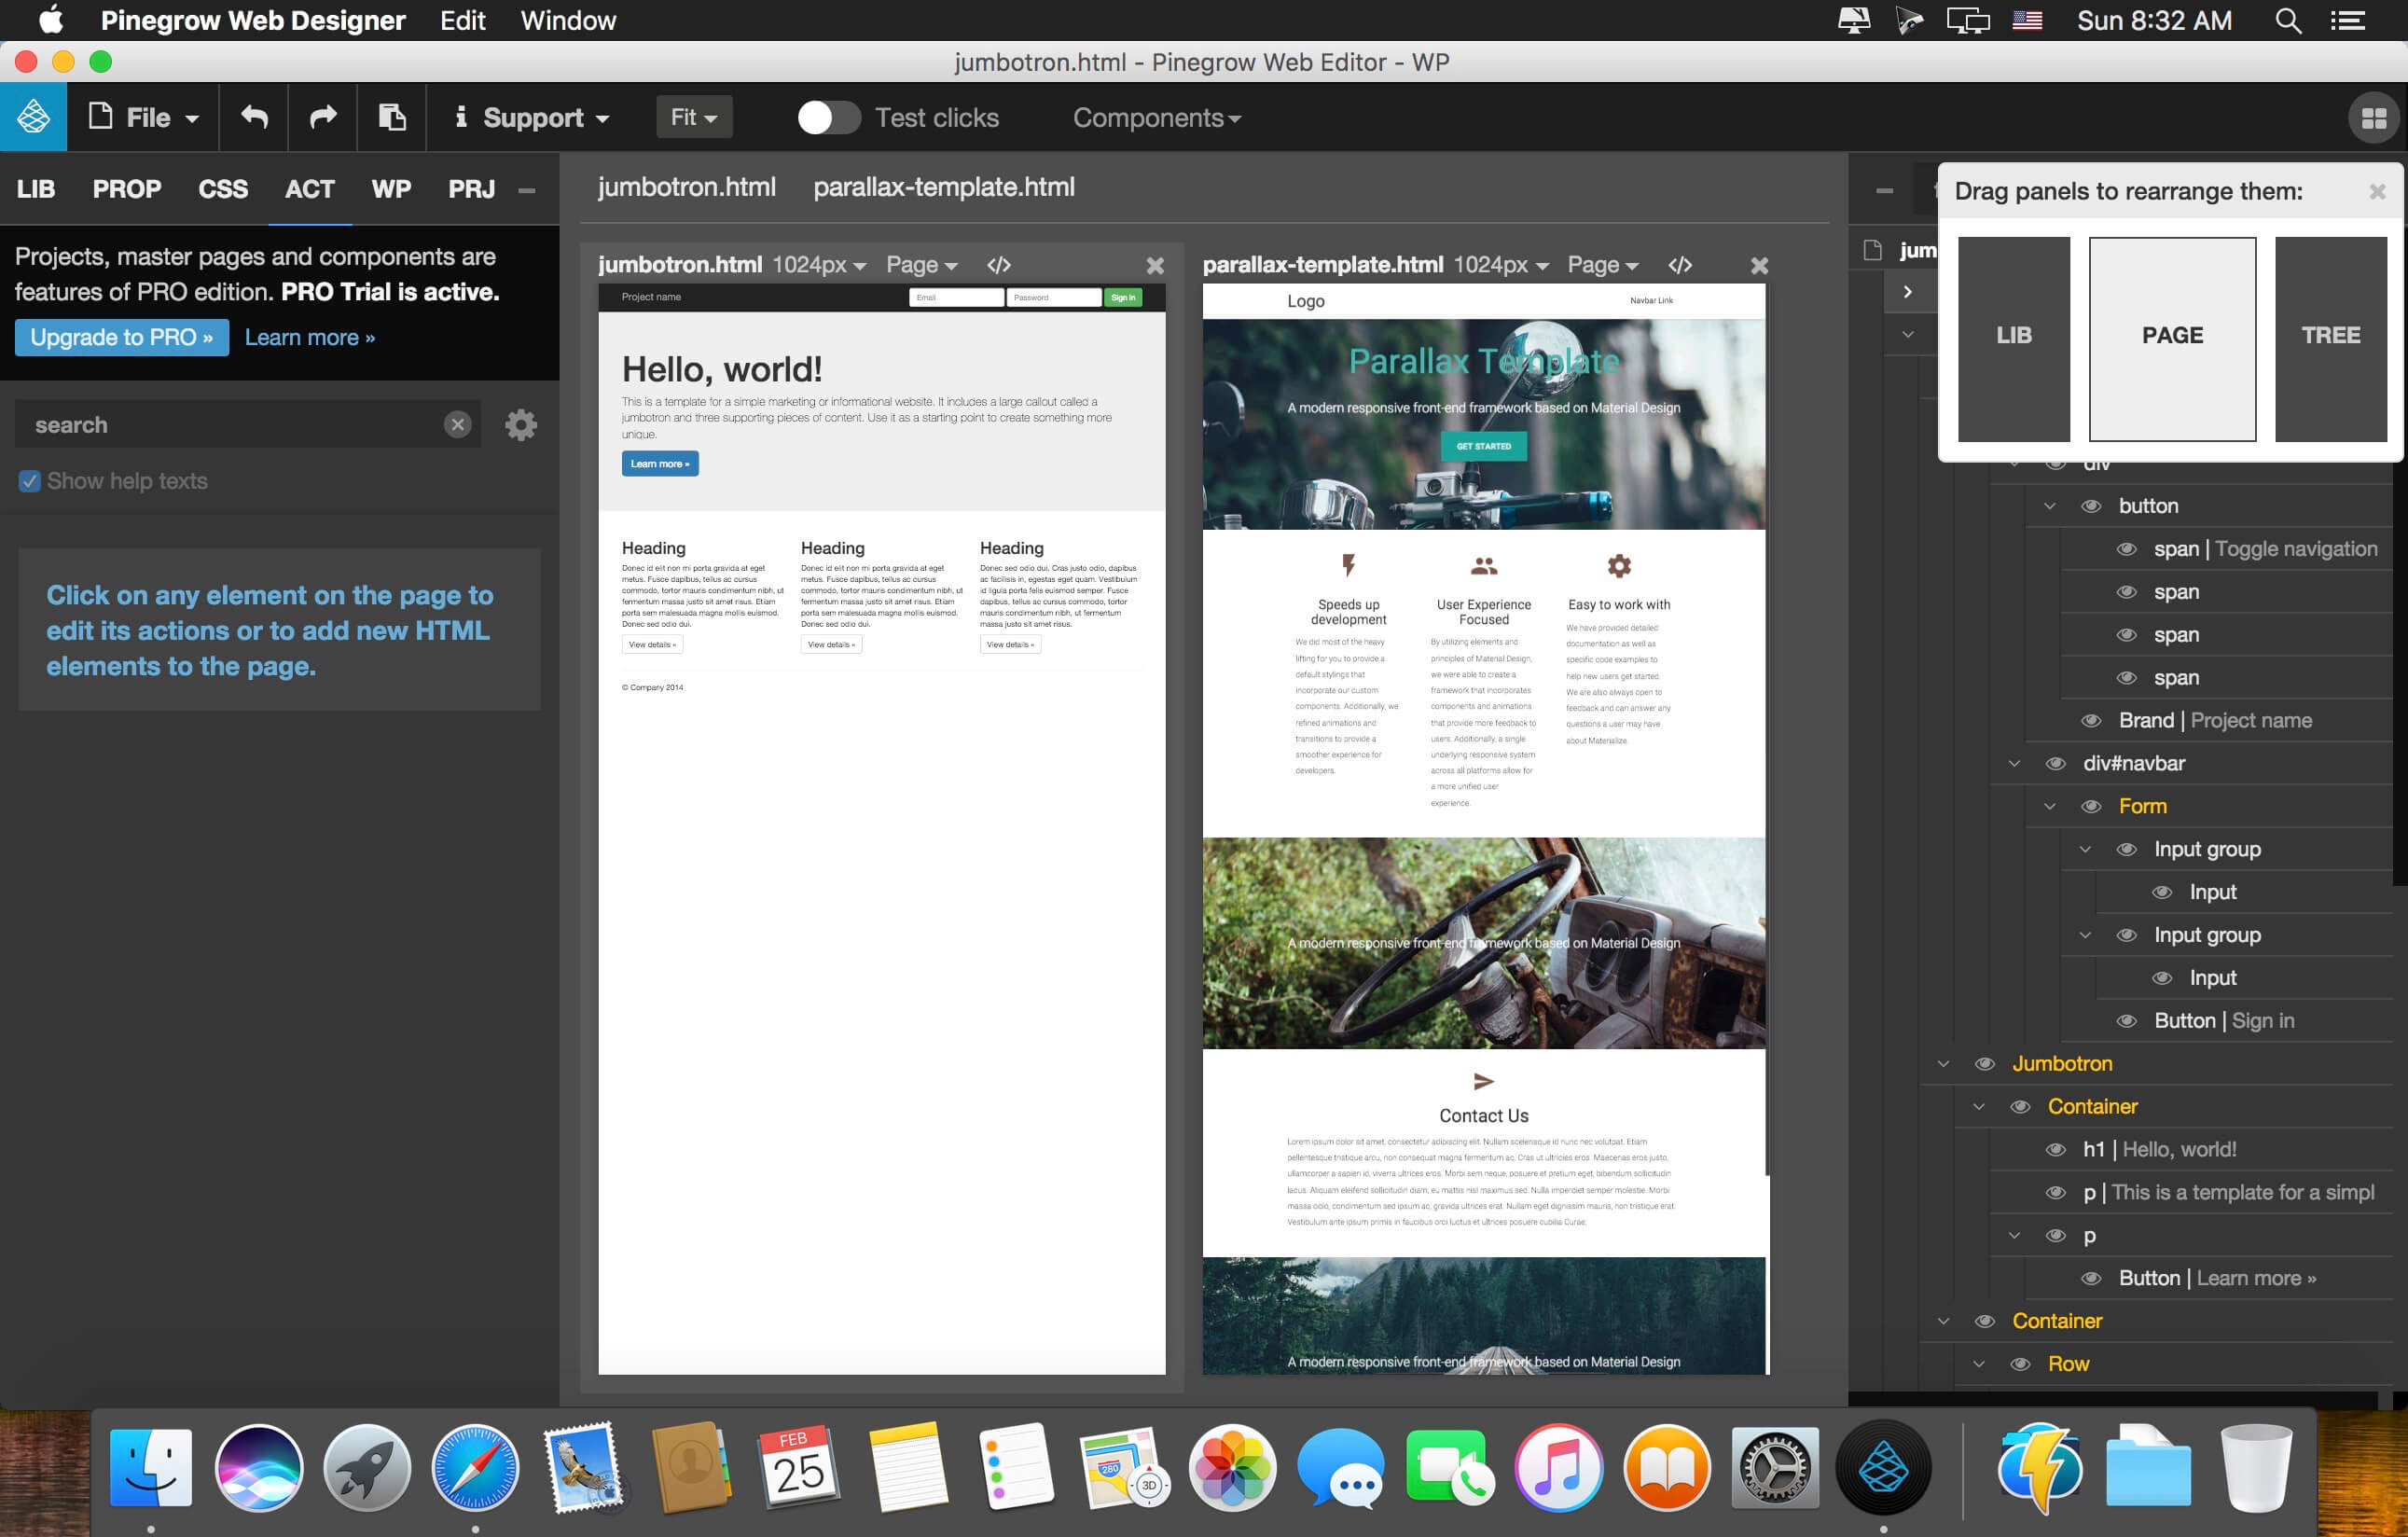Collapse the div#navbar tree node
2408x1537 pixels.
tap(2014, 764)
